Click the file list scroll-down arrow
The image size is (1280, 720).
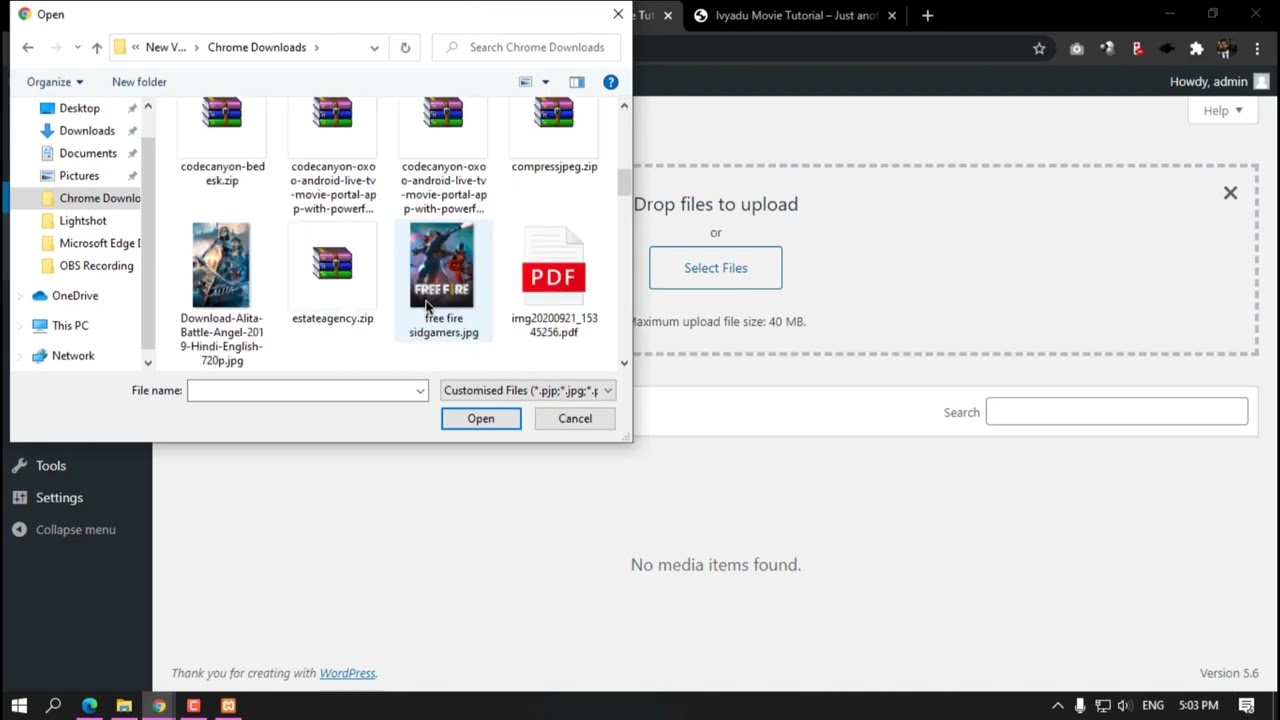[x=624, y=364]
